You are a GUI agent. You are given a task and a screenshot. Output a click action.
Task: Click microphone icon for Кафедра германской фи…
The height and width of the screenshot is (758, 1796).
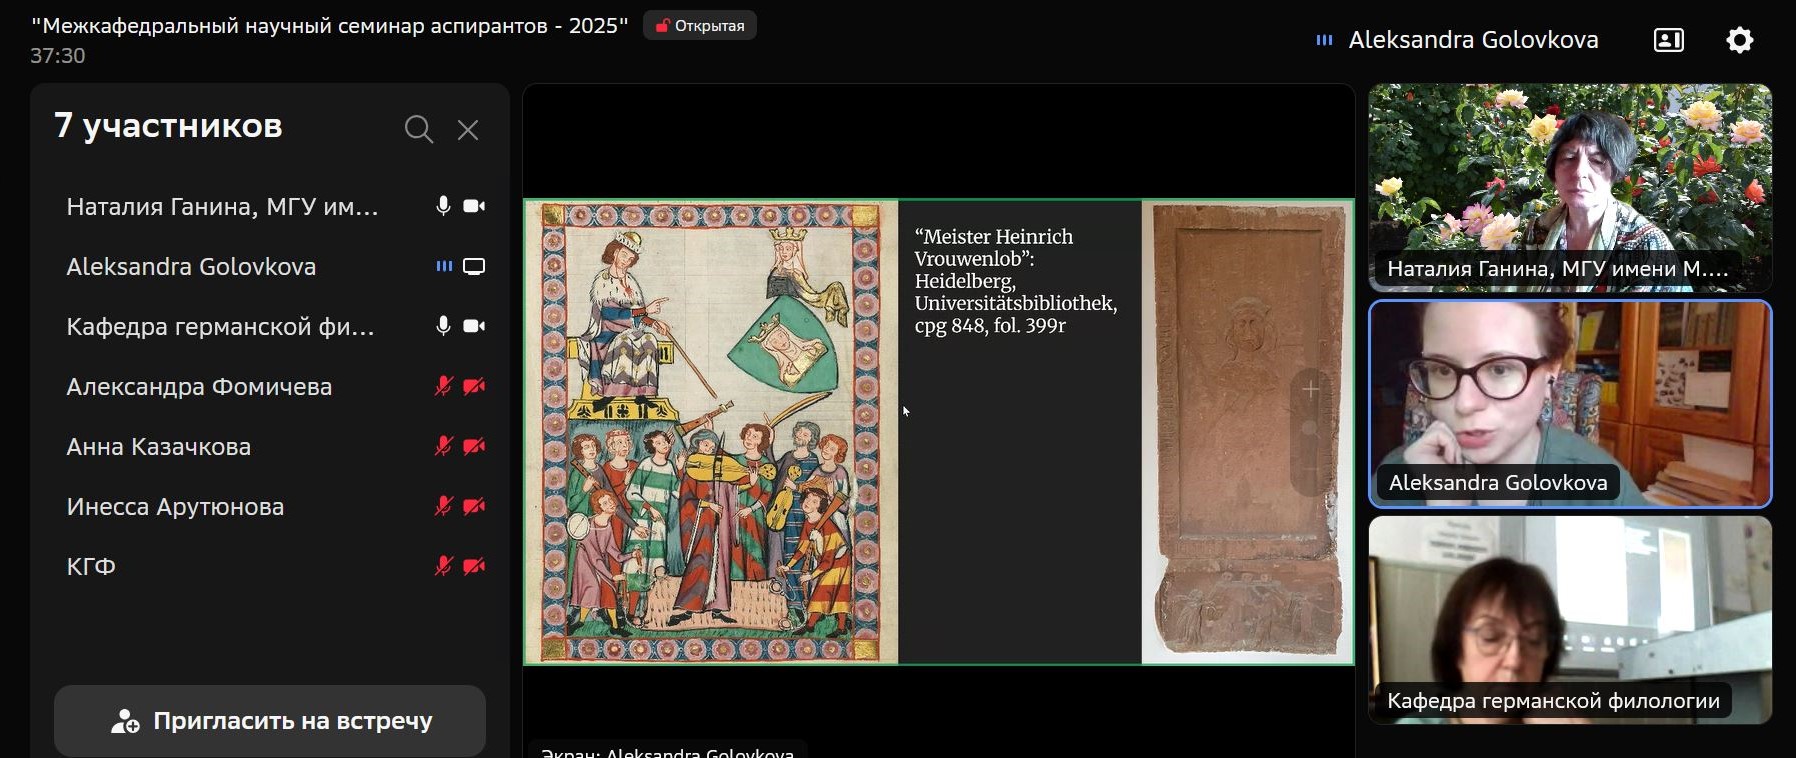pos(444,326)
